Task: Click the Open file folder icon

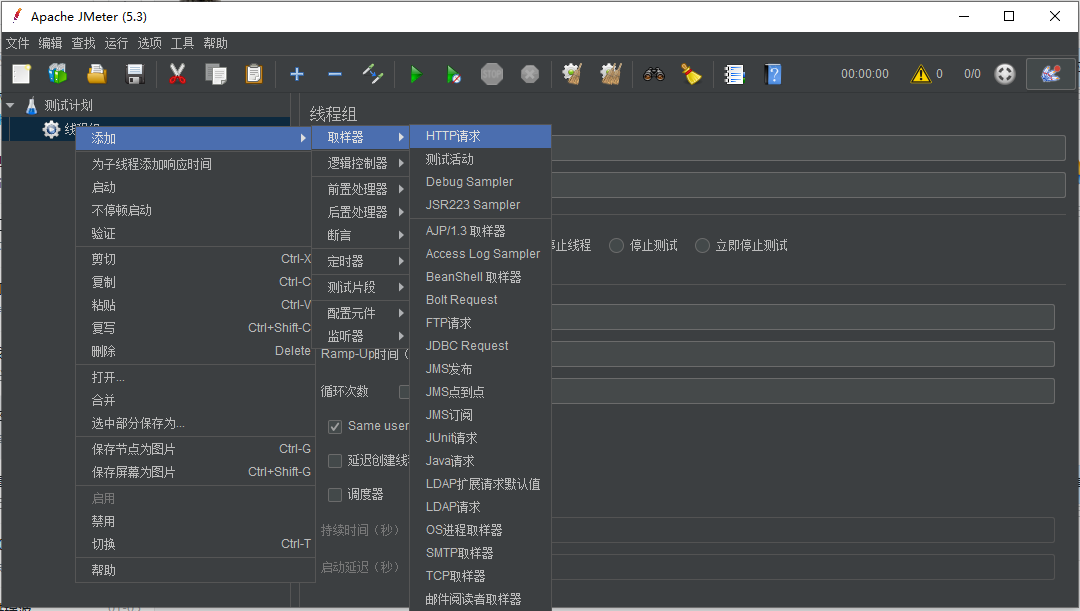Action: tap(96, 74)
